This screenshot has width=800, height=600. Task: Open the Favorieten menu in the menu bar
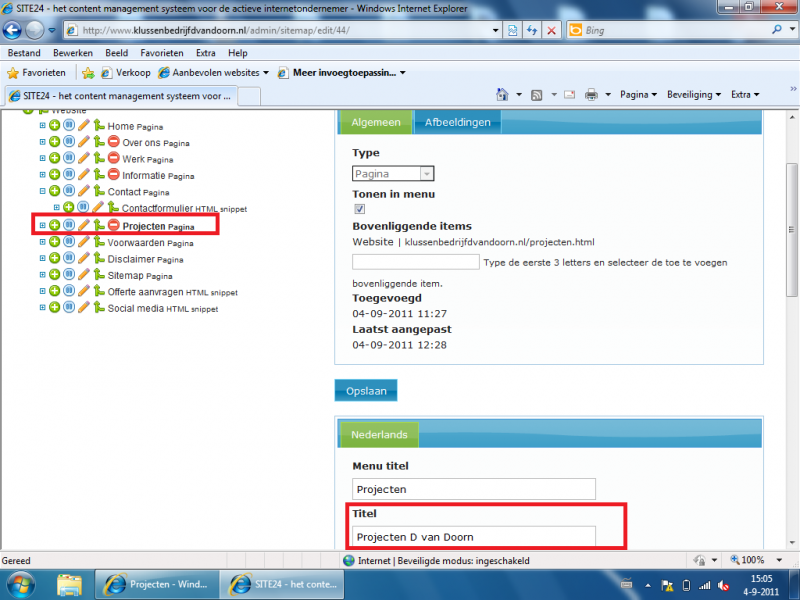click(162, 52)
